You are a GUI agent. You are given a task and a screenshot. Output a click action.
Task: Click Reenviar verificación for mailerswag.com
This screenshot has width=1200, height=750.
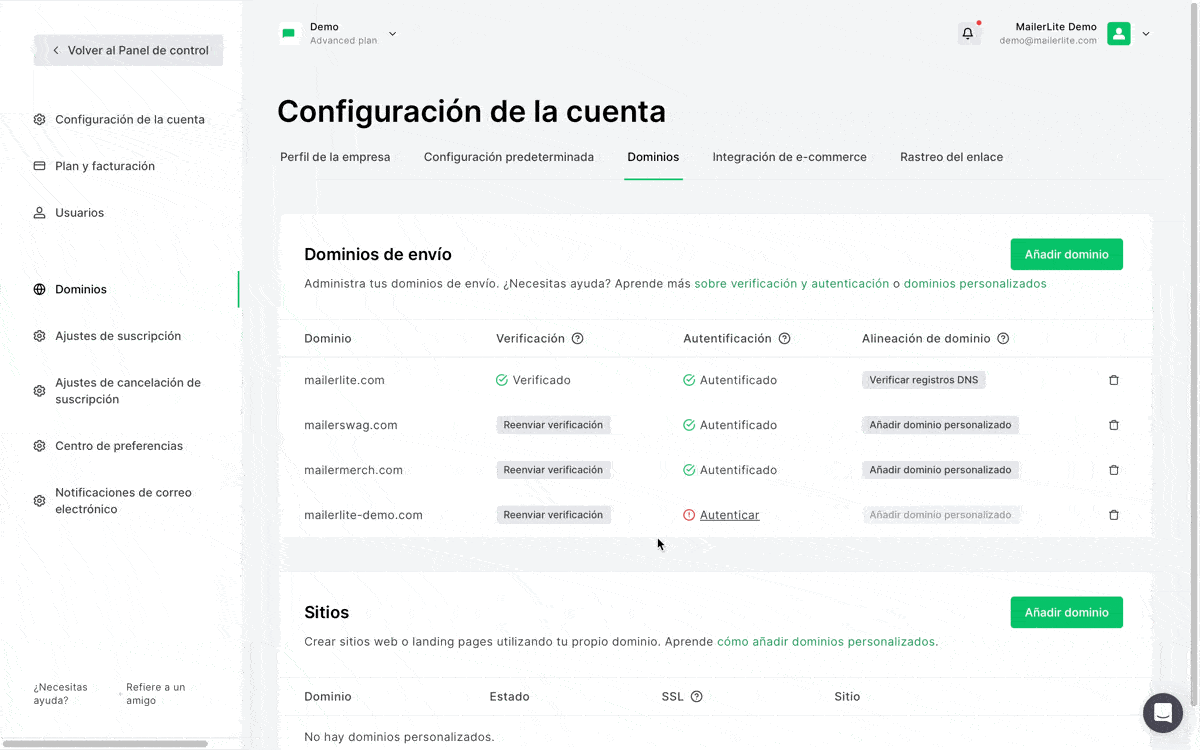pos(553,425)
